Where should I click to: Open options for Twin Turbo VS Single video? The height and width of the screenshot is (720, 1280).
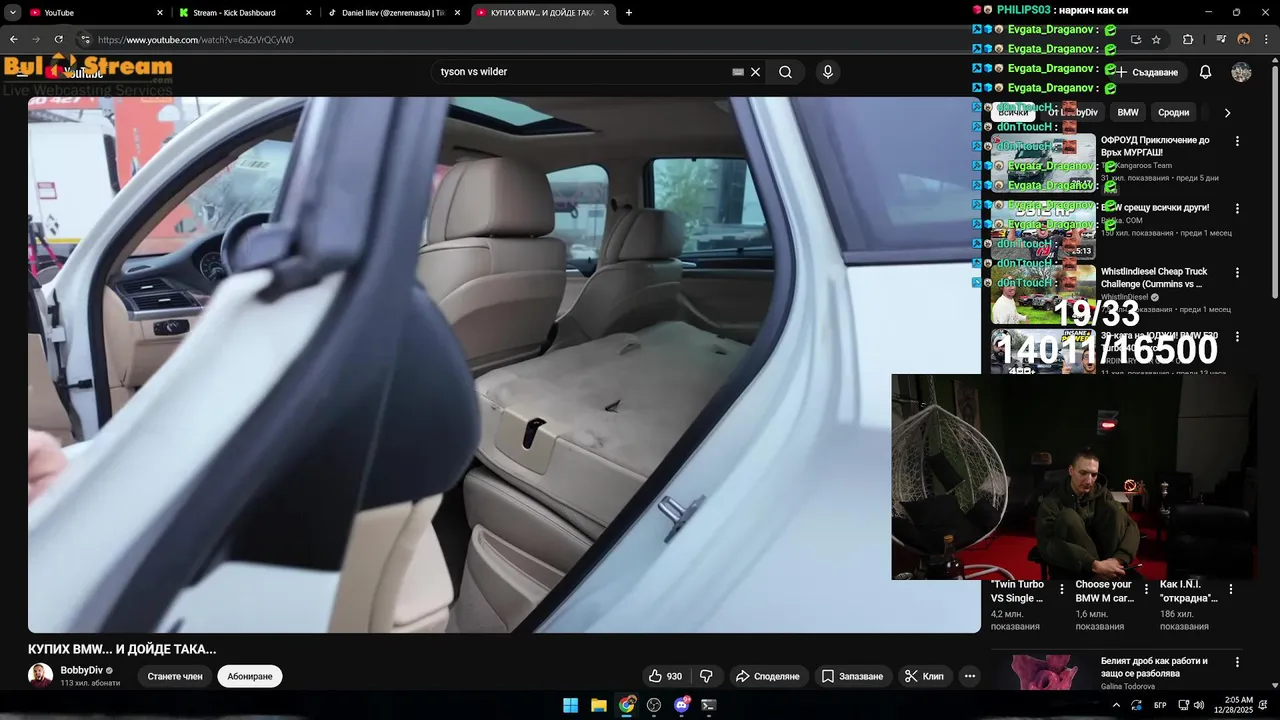pyautogui.click(x=1062, y=590)
